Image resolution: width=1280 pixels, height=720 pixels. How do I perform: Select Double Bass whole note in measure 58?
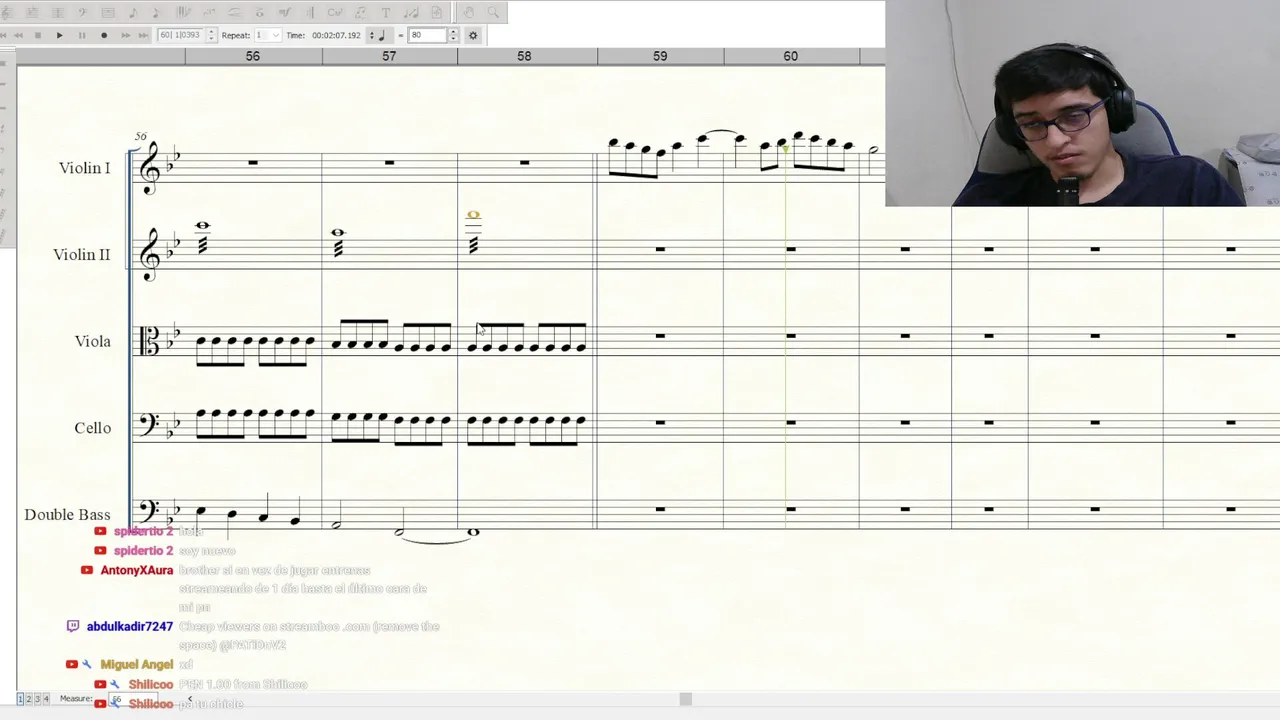click(473, 532)
